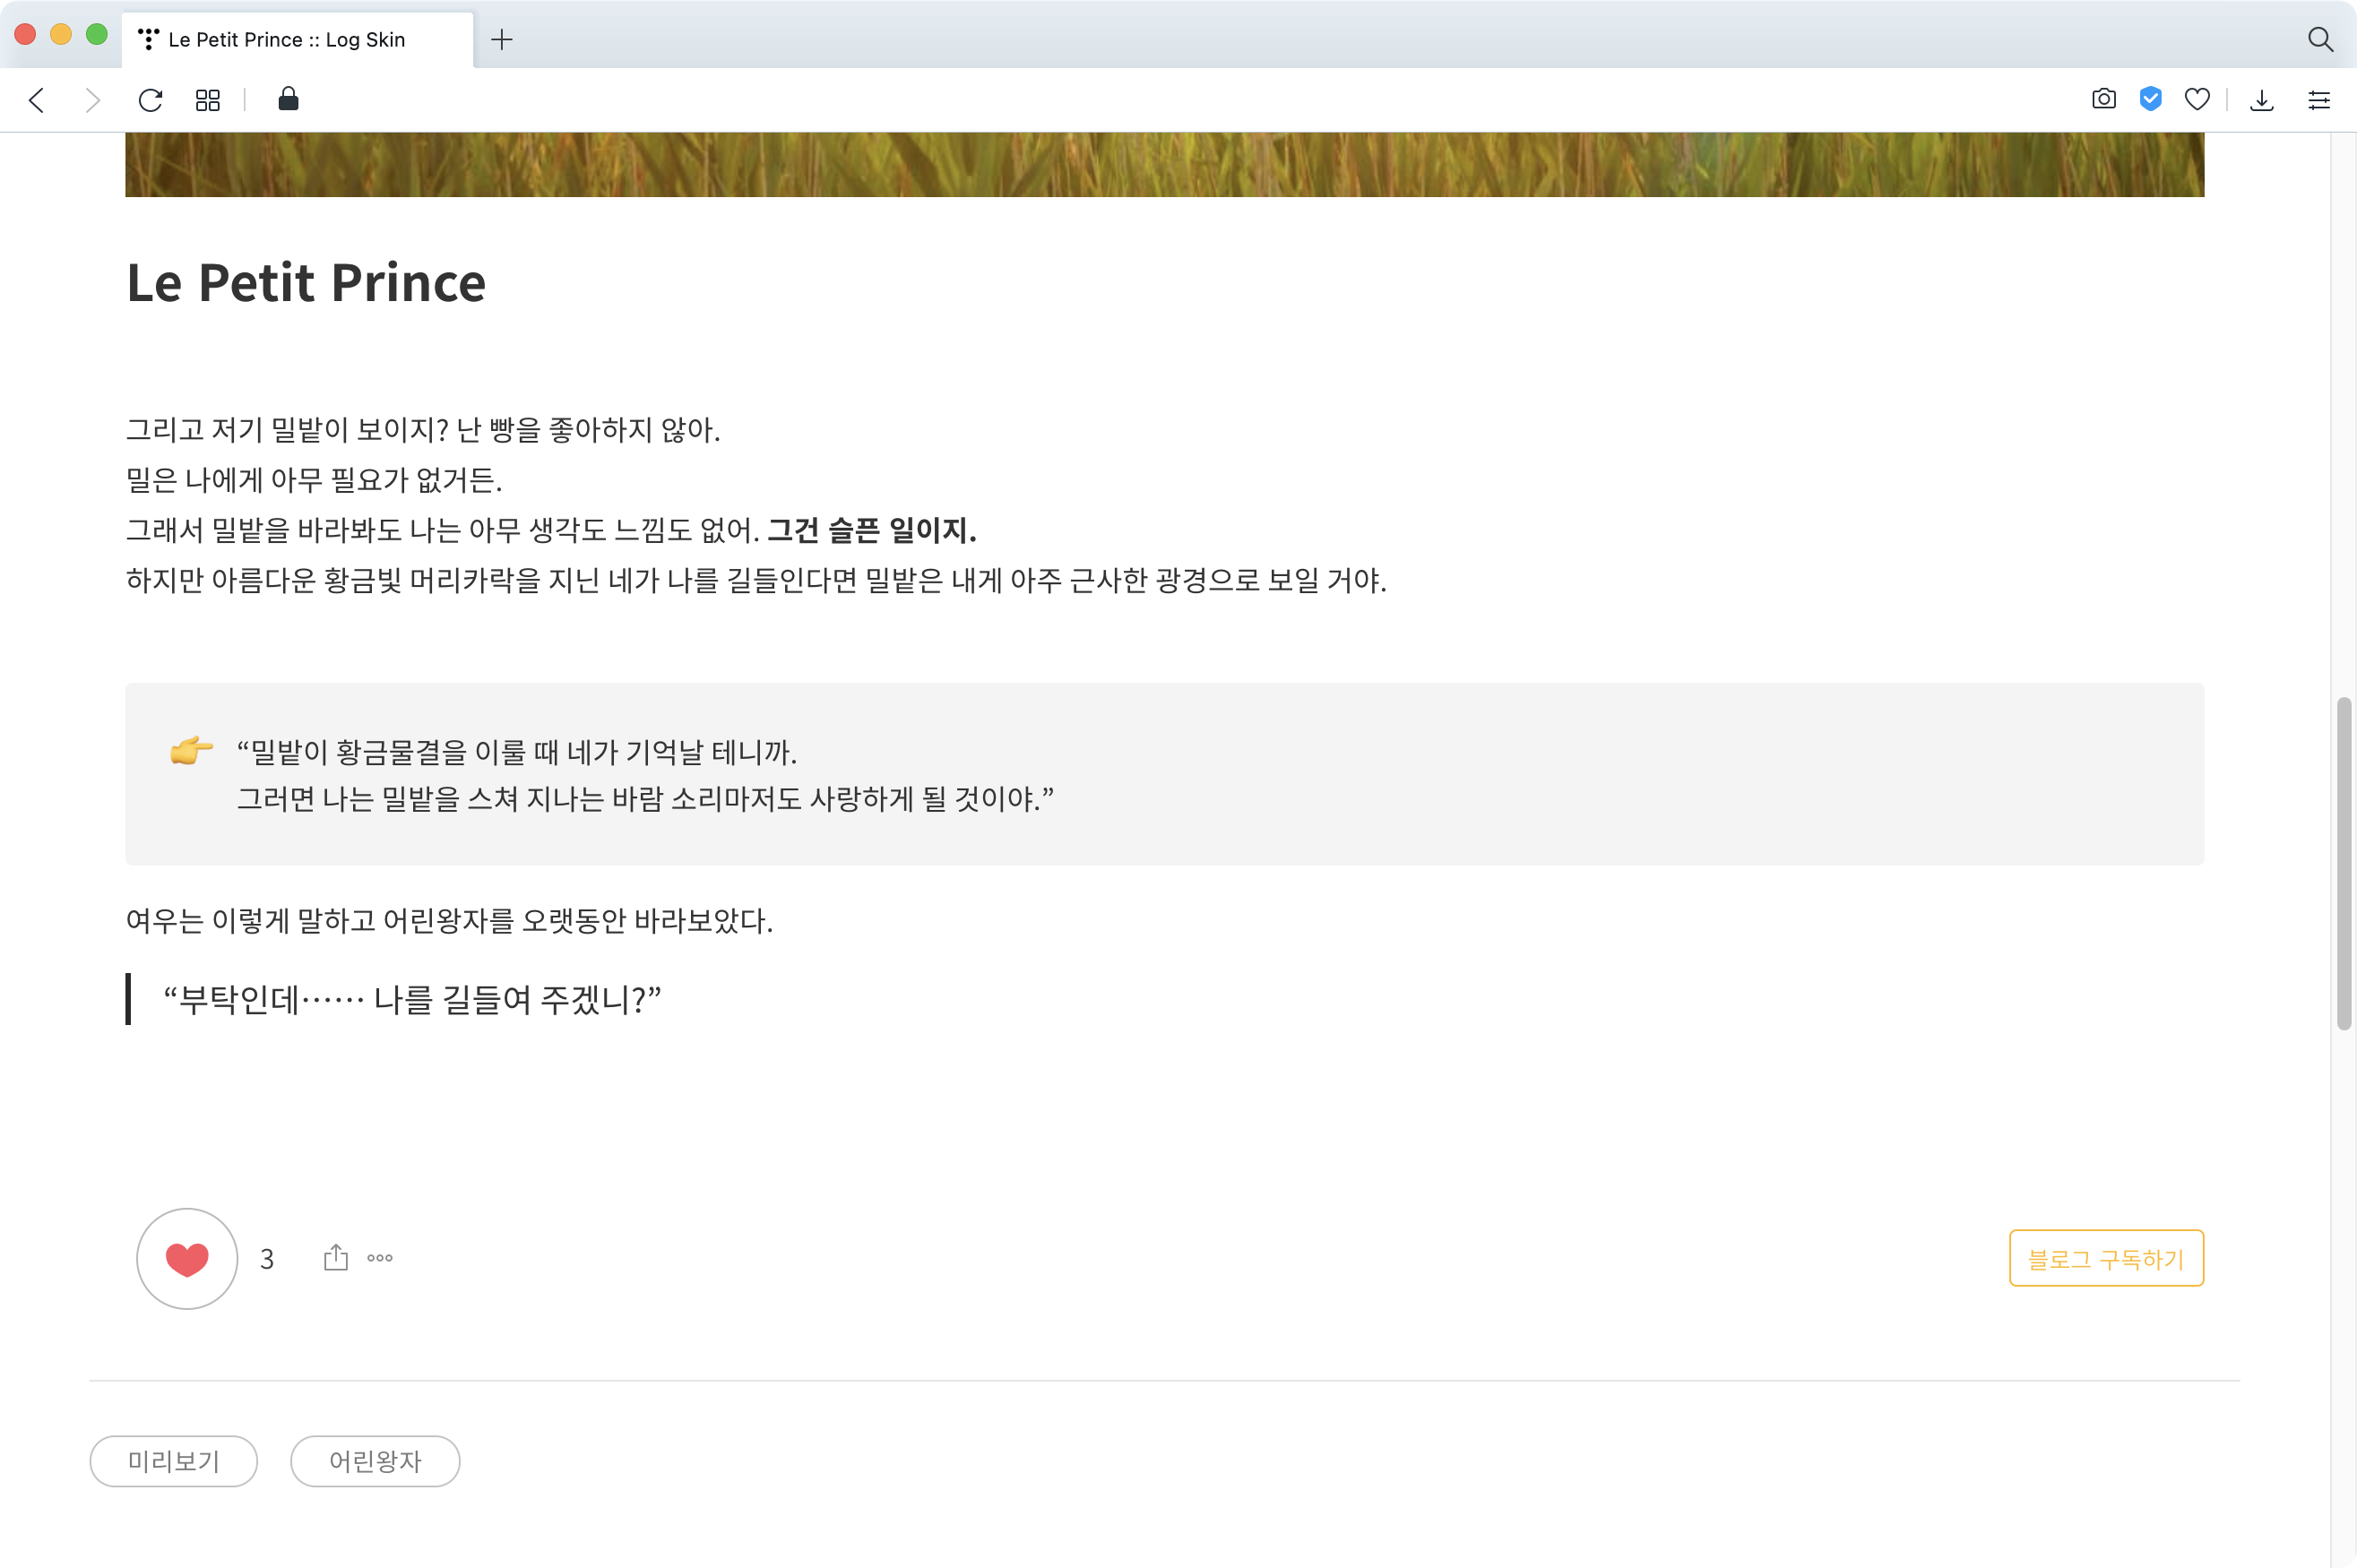Click the post share icon

point(336,1258)
